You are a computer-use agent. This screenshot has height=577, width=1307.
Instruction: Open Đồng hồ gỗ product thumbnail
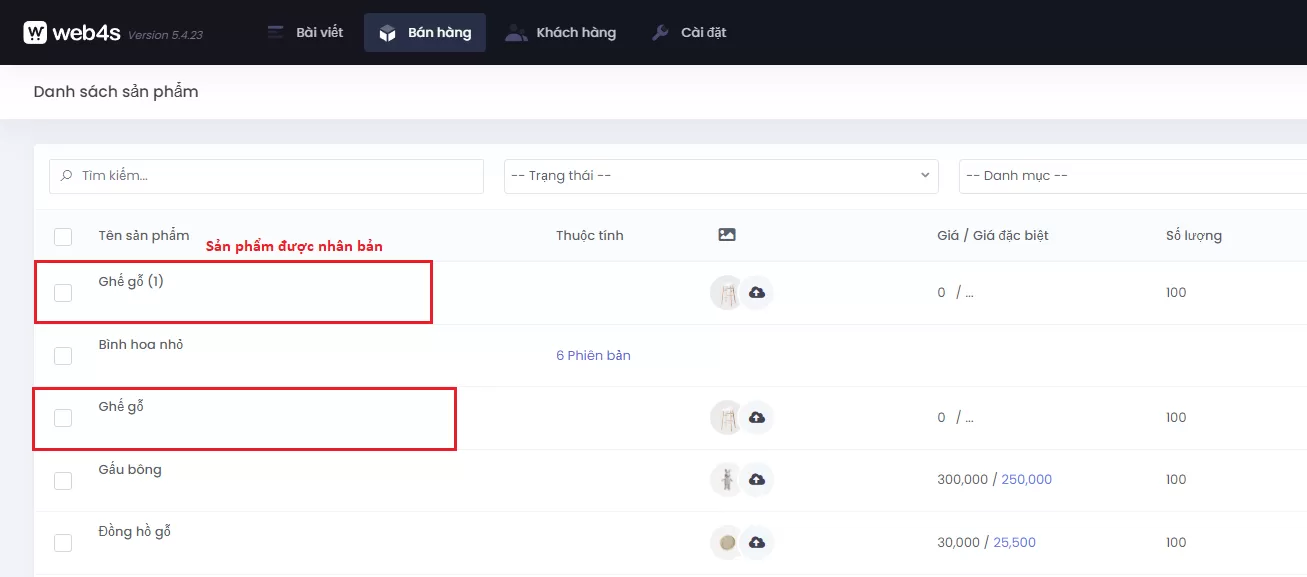[726, 543]
